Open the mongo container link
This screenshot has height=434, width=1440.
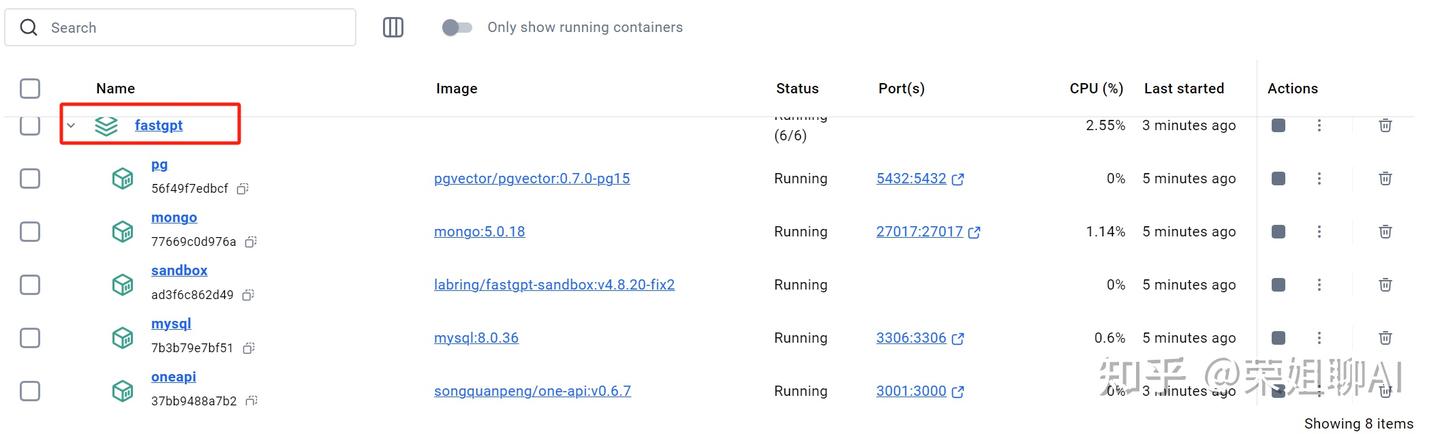pyautogui.click(x=174, y=217)
